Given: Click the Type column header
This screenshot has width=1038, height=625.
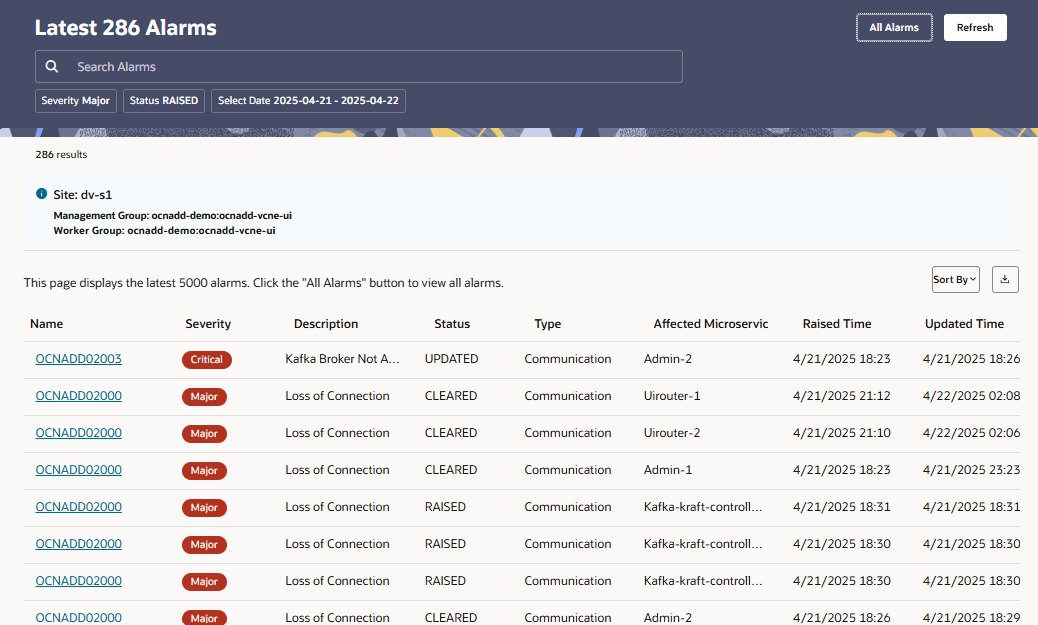Looking at the screenshot, I should point(547,324).
